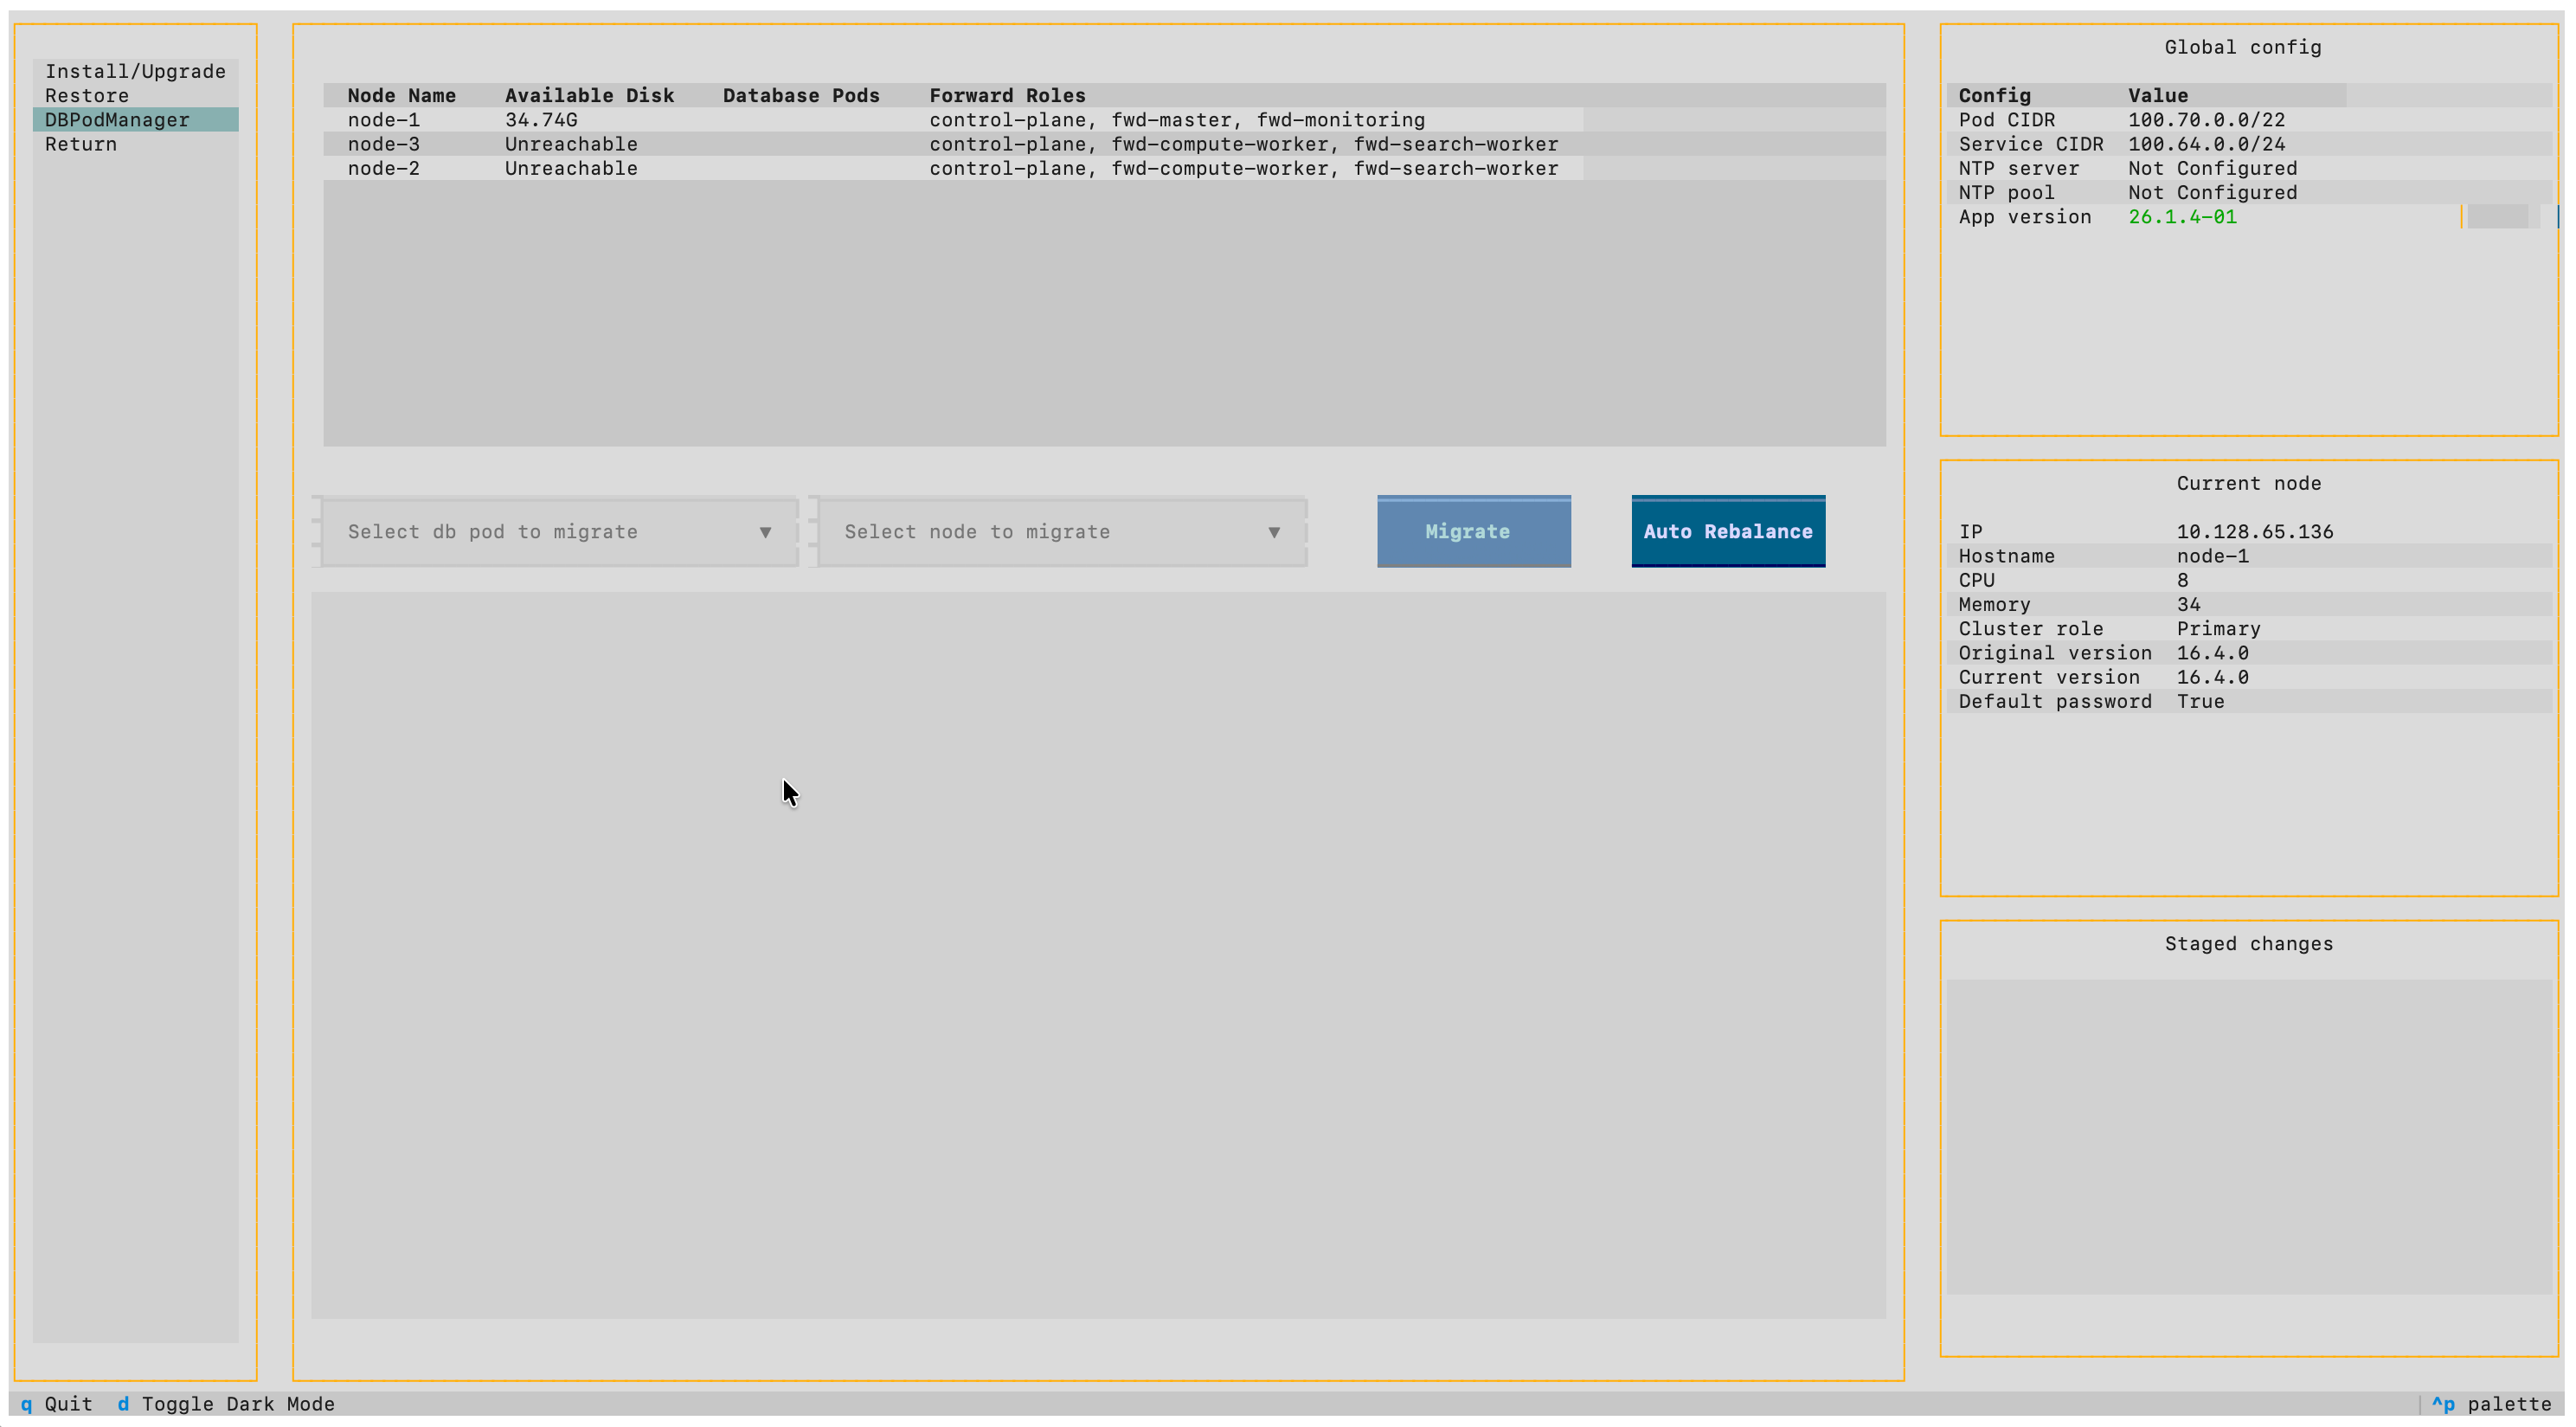This screenshot has height=1427, width=2576.
Task: Click the Available Disk column header
Action: 589,95
